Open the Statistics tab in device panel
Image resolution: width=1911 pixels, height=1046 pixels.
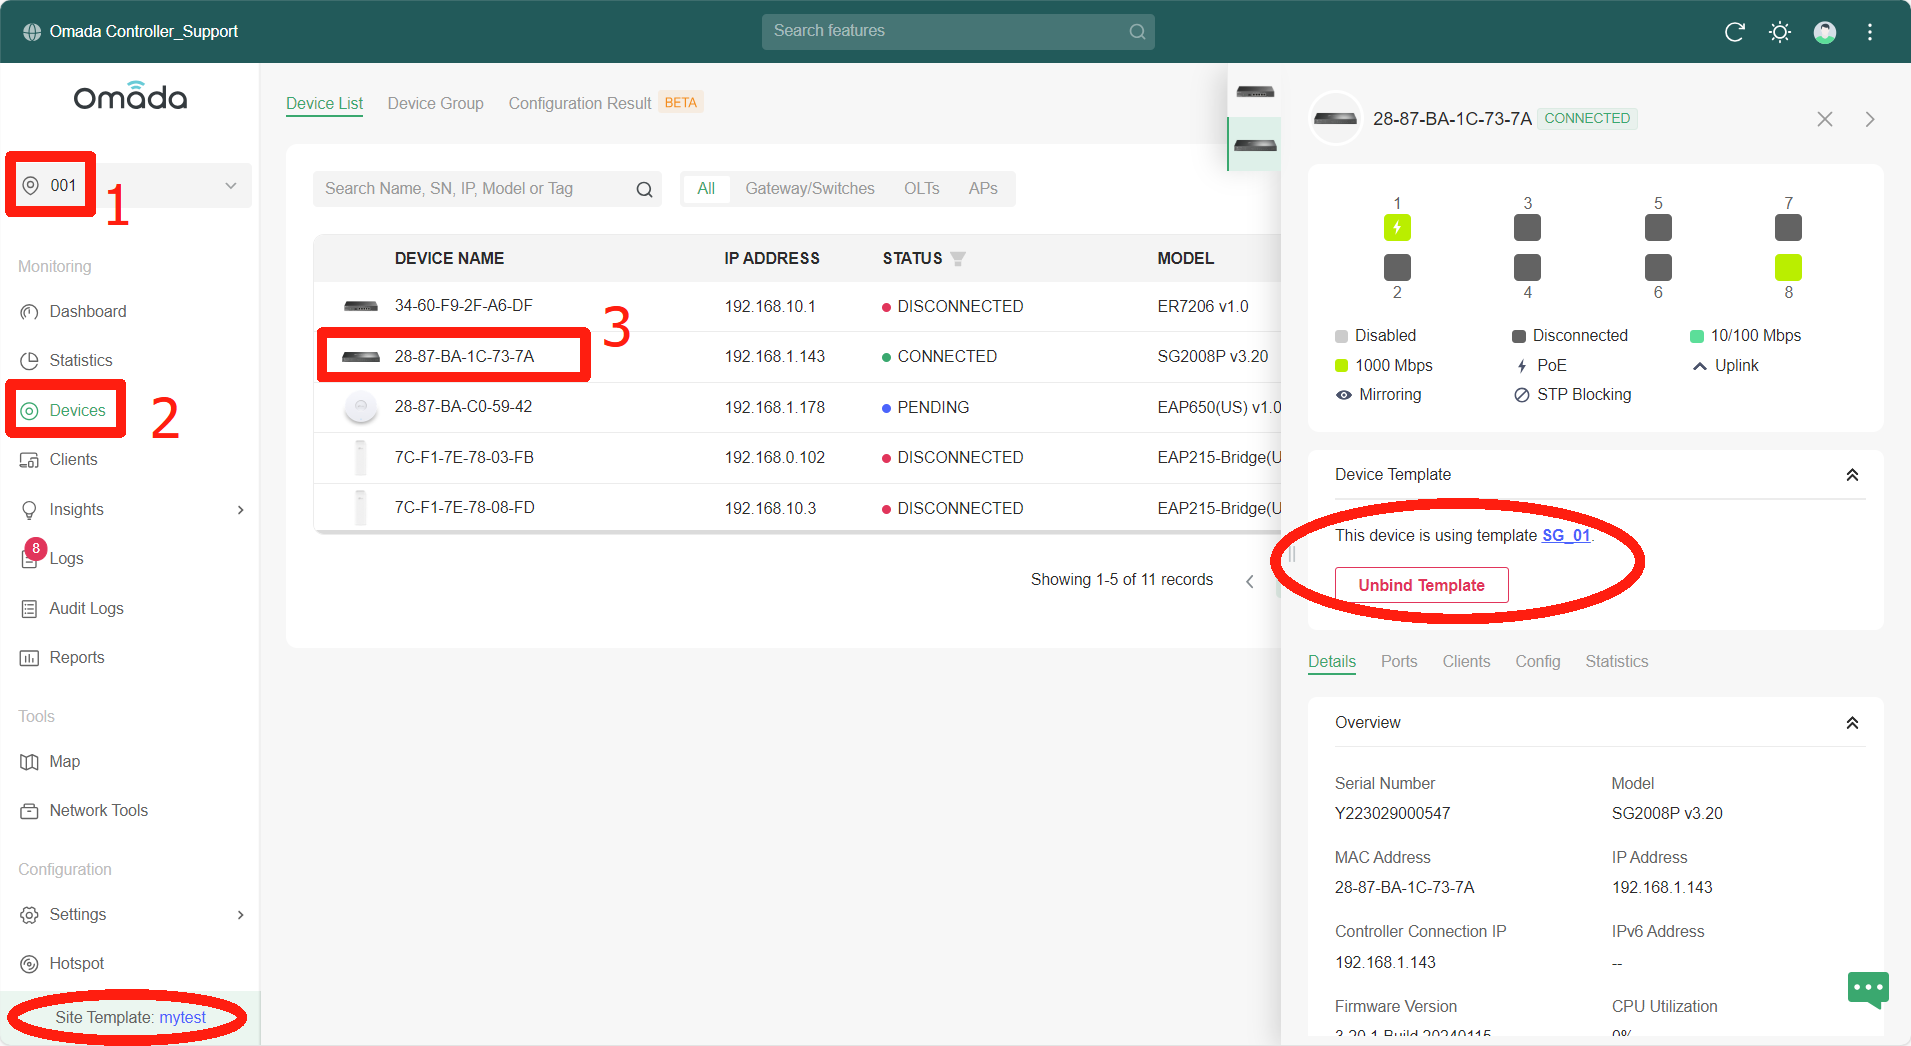1616,662
